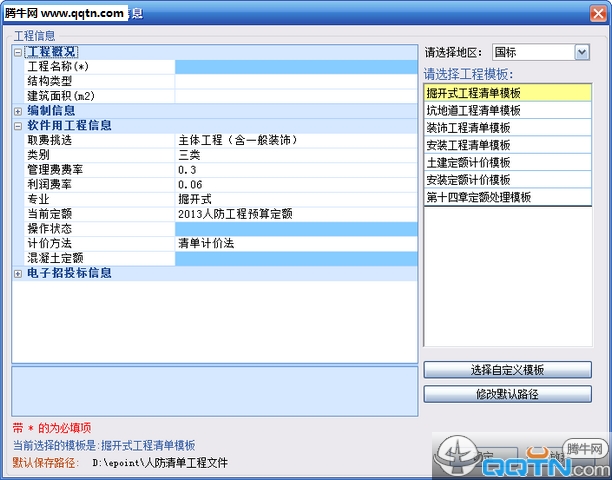Select the 掘开式工程清单模板 template
The height and width of the screenshot is (480, 612).
[x=507, y=93]
